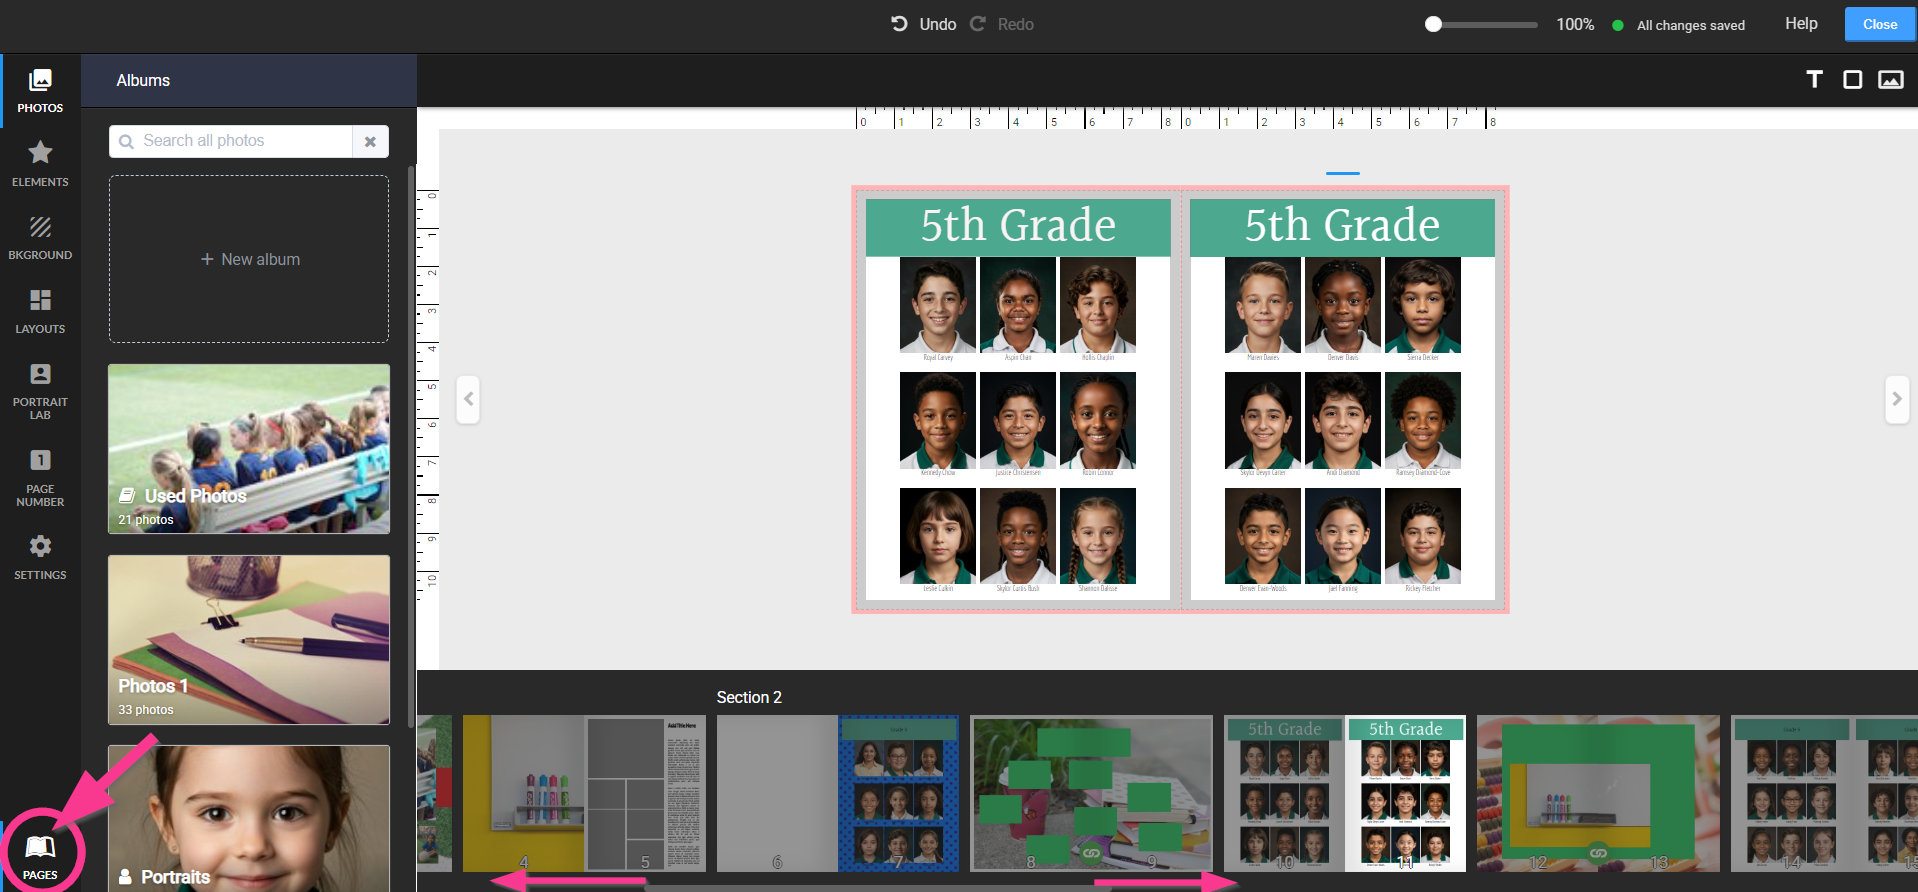Select the Albums tab header
The image size is (1918, 892).
tap(143, 80)
